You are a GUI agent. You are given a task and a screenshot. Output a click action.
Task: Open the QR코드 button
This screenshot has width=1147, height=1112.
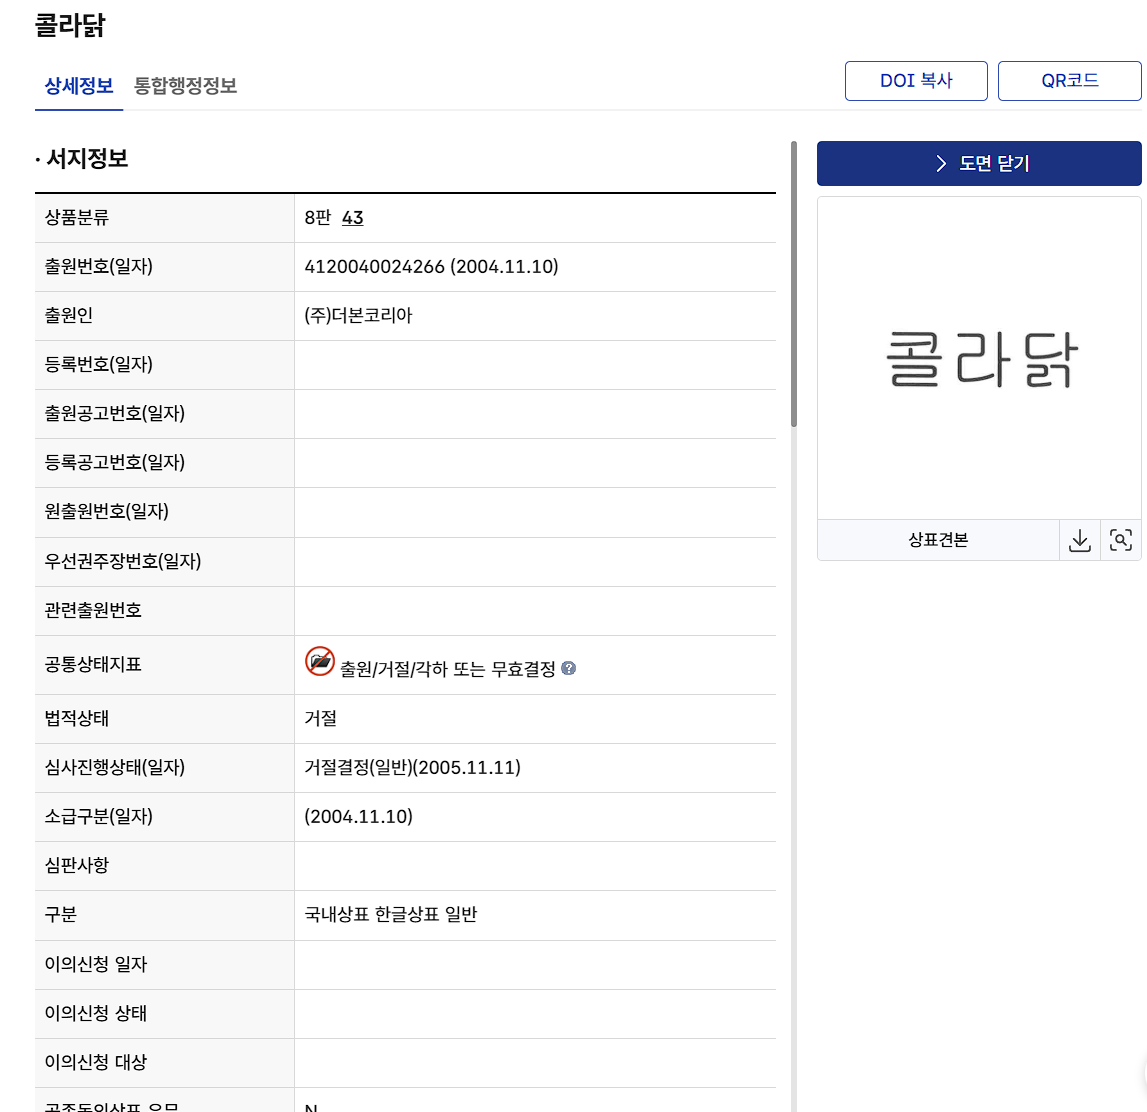(1069, 81)
